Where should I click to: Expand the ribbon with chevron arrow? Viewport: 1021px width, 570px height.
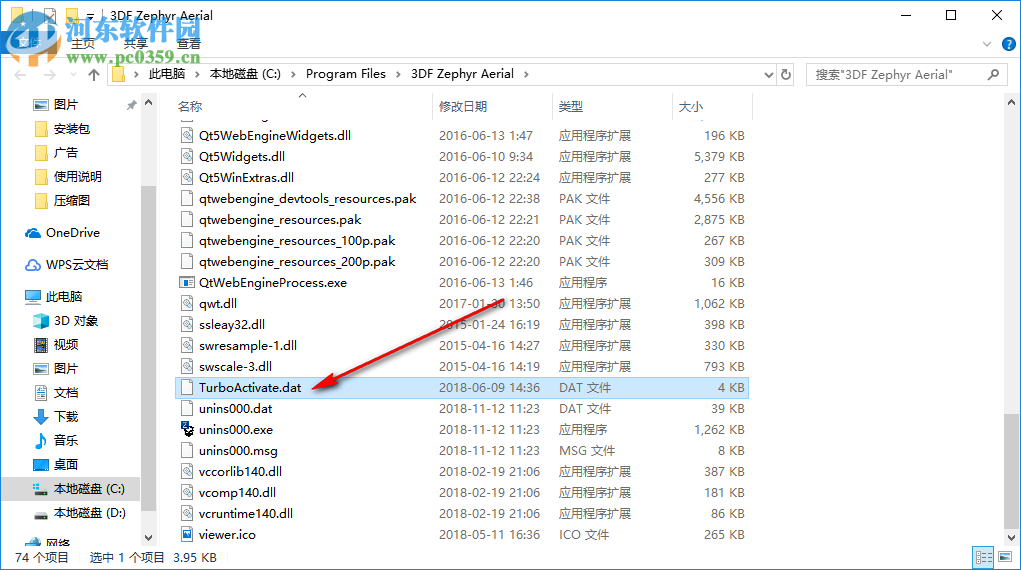point(986,44)
